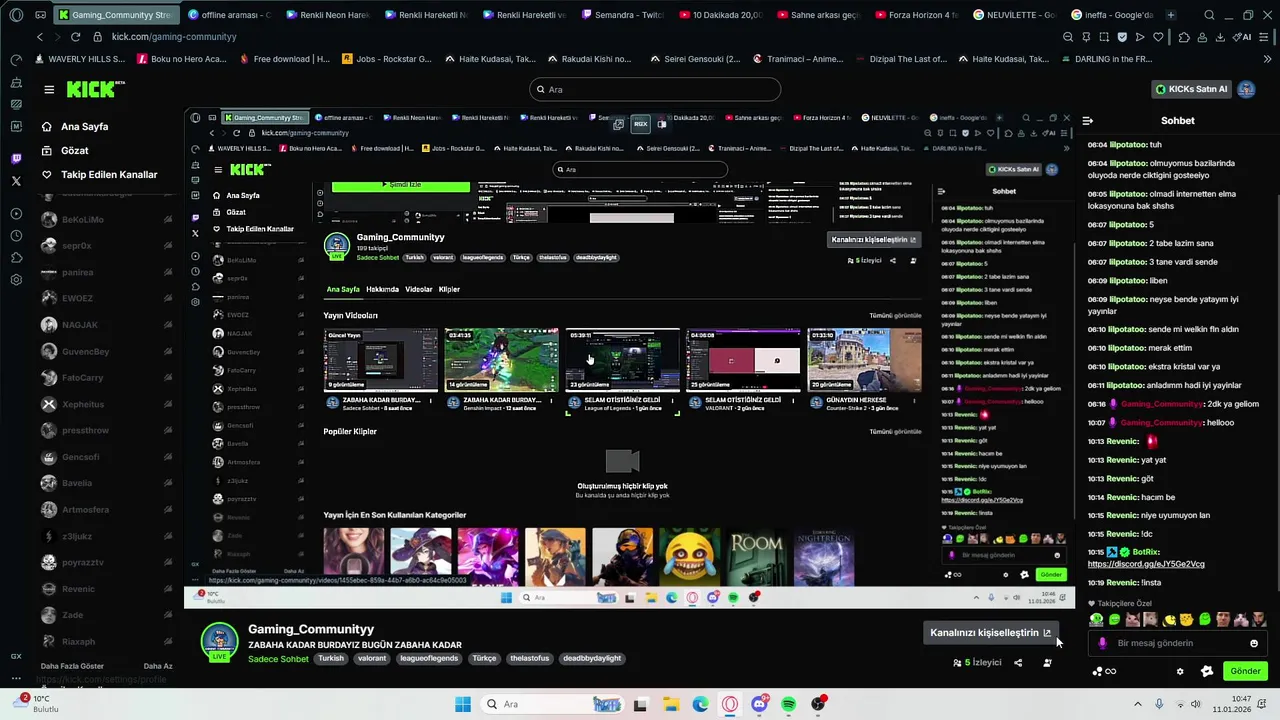Open Twitch in the Opera sidebar

point(16,159)
